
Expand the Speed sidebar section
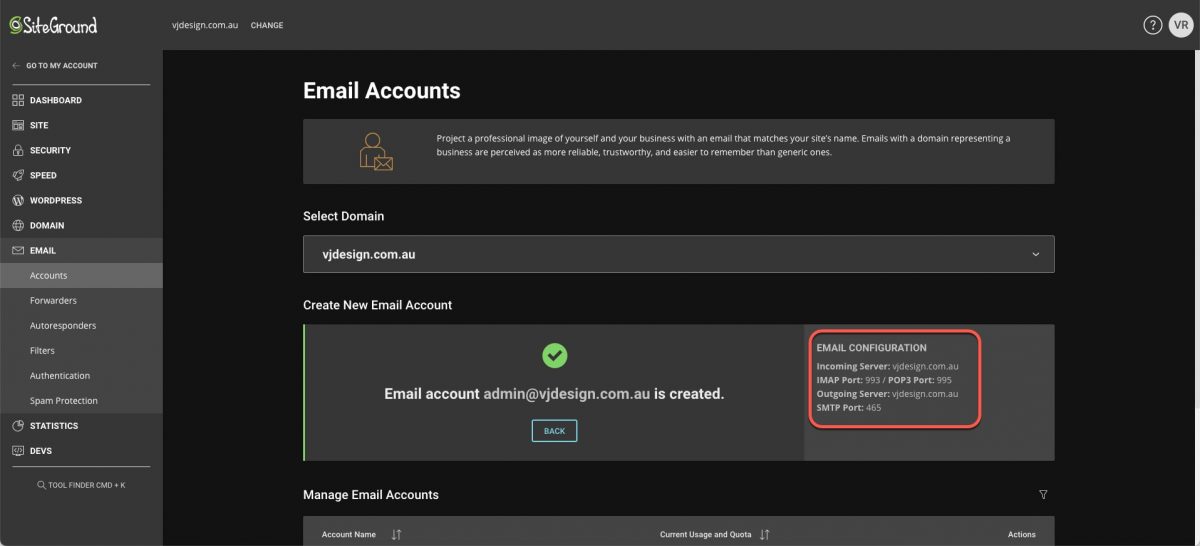click(x=43, y=175)
